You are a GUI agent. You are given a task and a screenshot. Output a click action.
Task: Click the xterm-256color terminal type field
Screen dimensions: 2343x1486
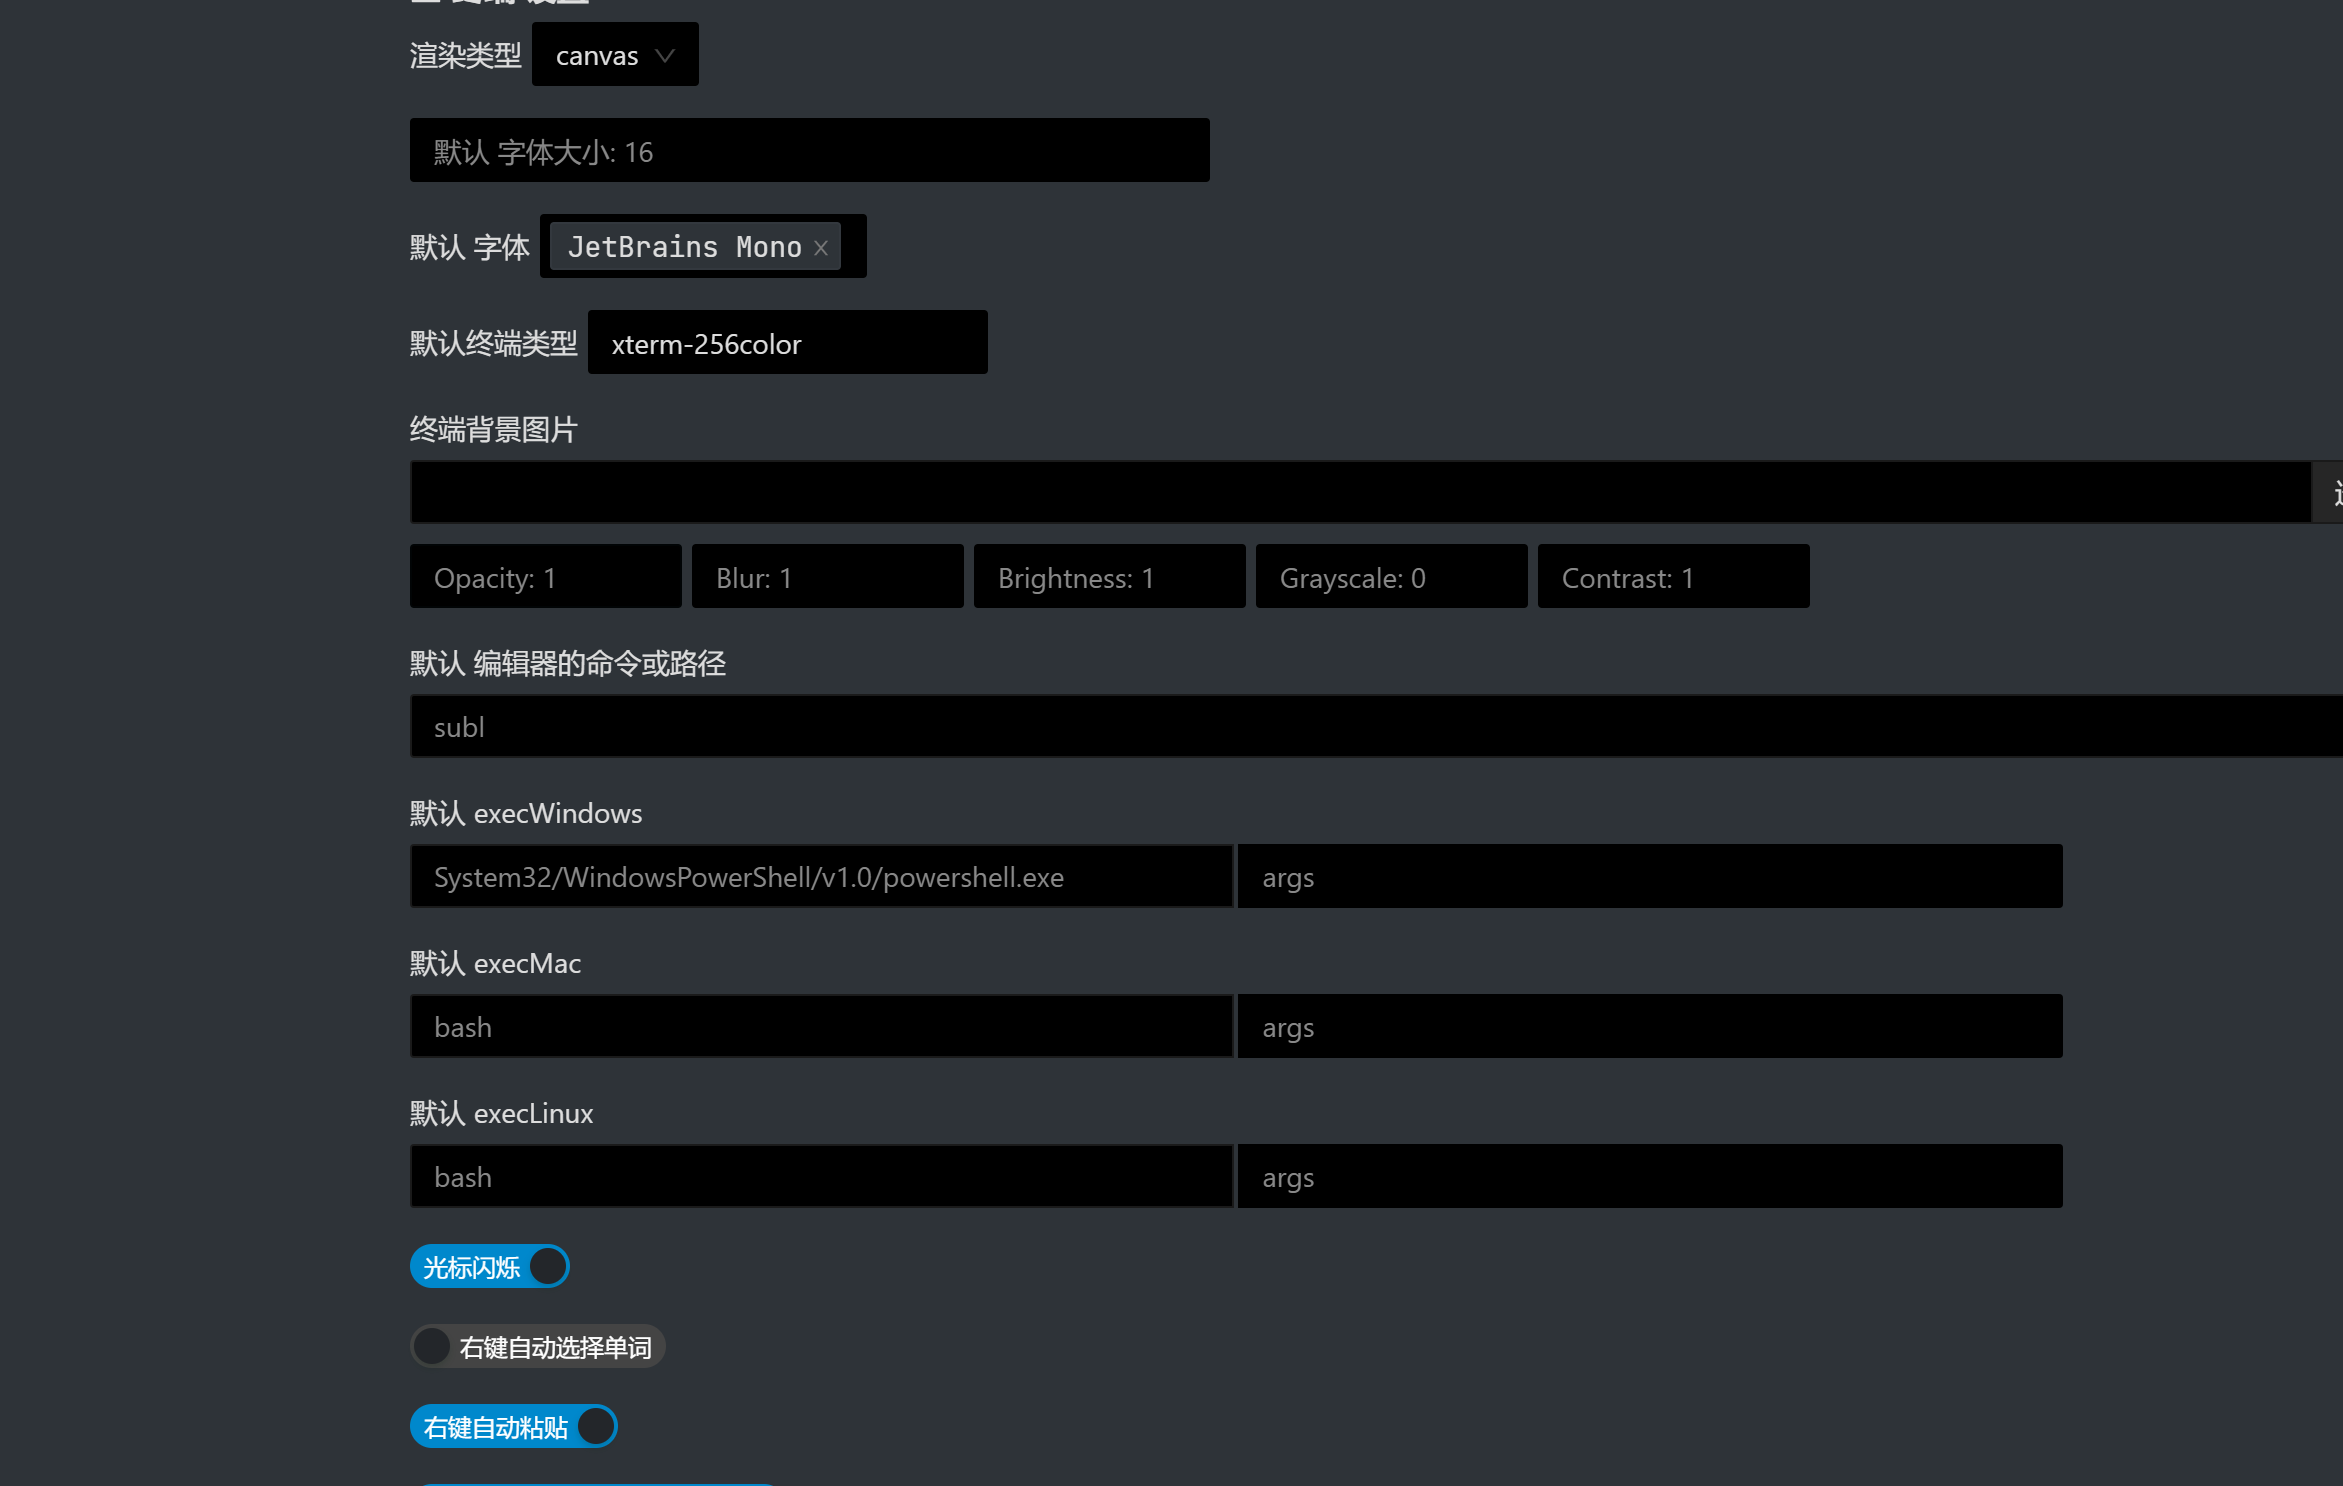pos(787,343)
